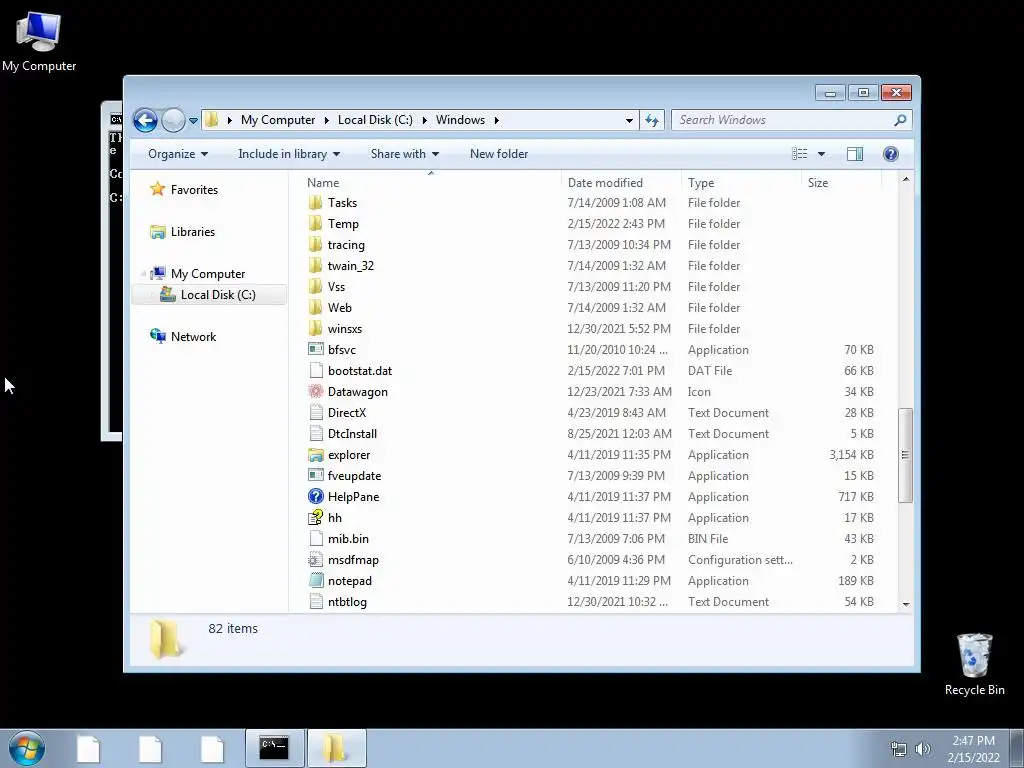This screenshot has width=1024, height=768.
Task: Open the Include in library menu
Action: pos(289,154)
